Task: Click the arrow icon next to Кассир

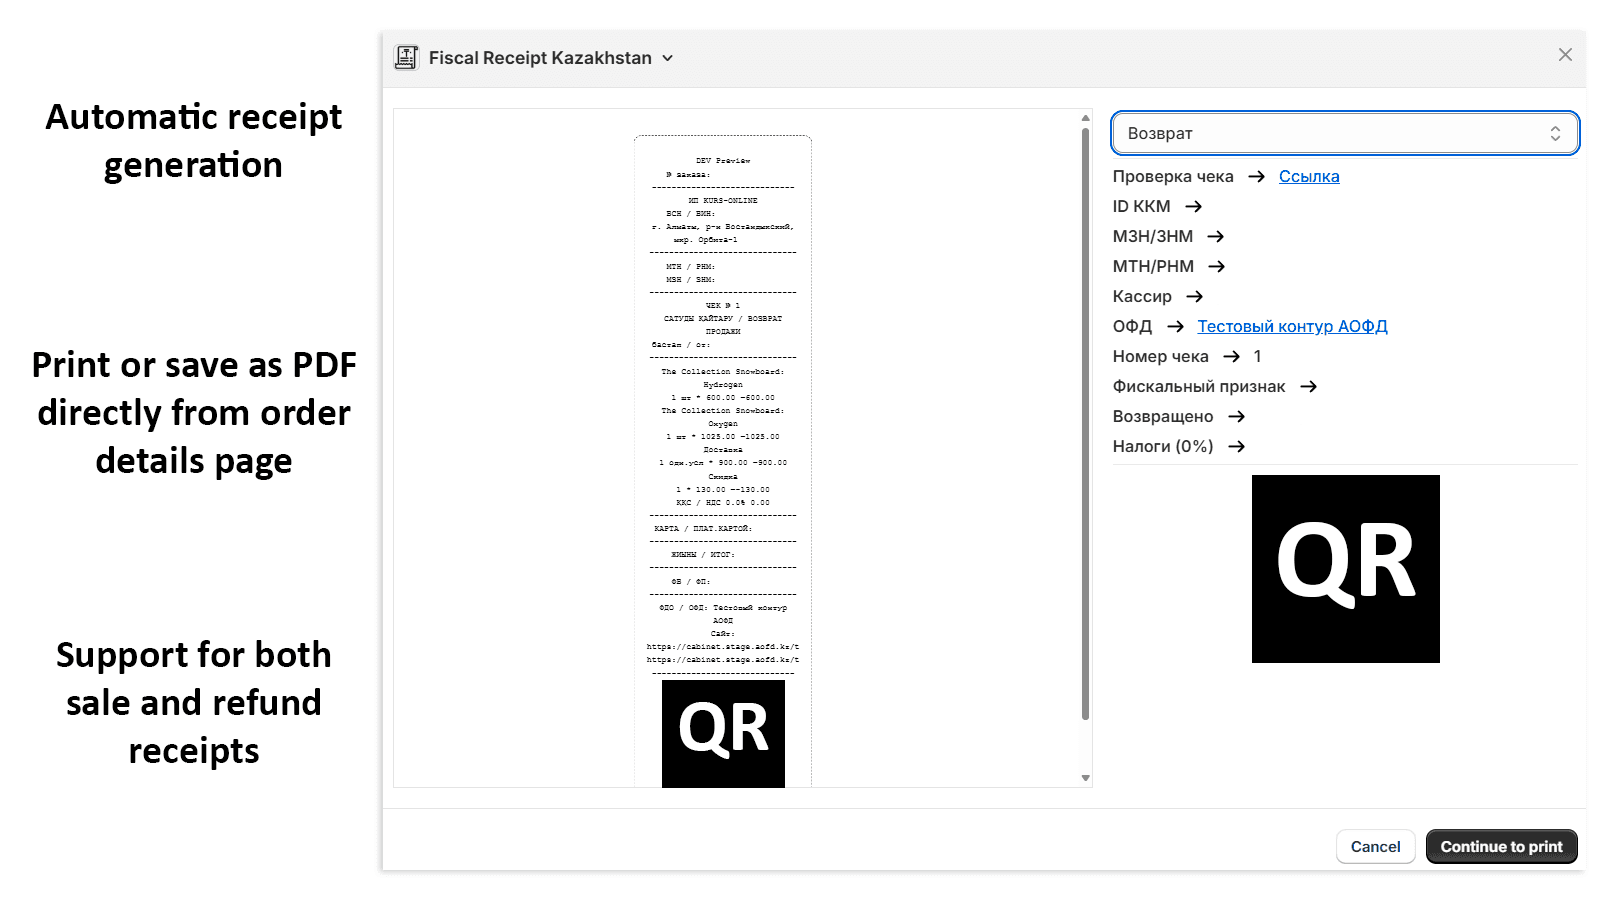Action: [x=1193, y=296]
